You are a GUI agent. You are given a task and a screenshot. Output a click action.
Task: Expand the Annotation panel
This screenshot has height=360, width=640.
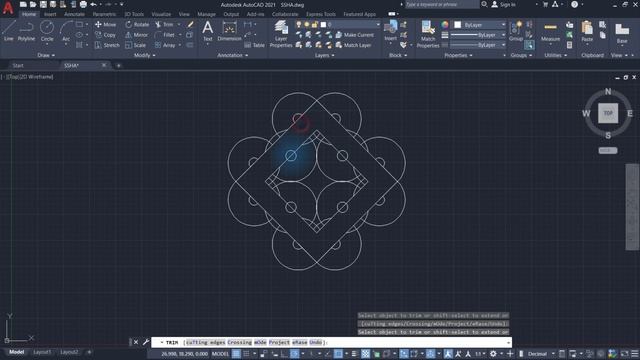[x=232, y=55]
